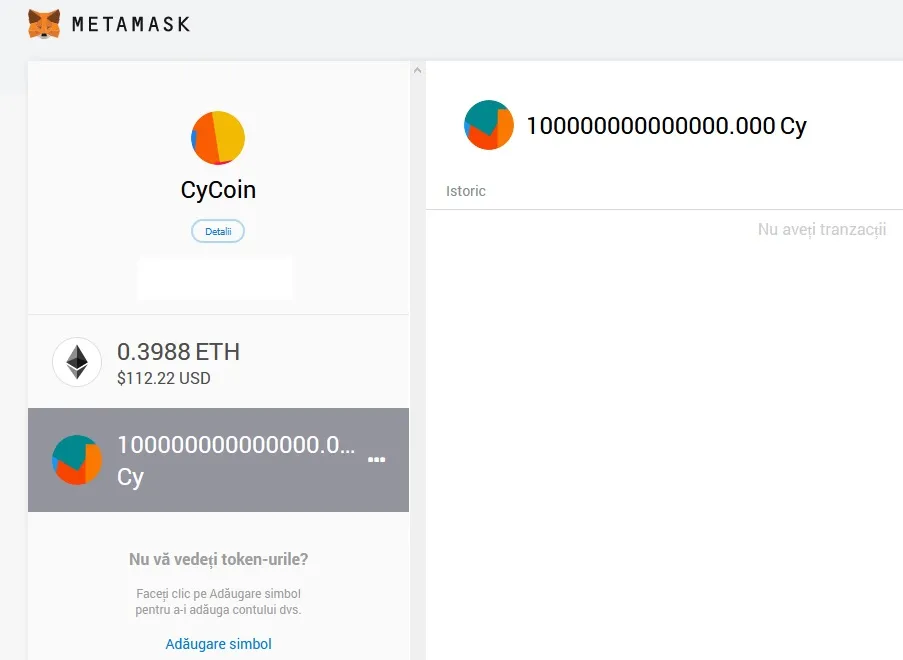Viewport: 903px width, 660px height.
Task: Open the Cy token three-dot options menu
Action: pos(377,460)
